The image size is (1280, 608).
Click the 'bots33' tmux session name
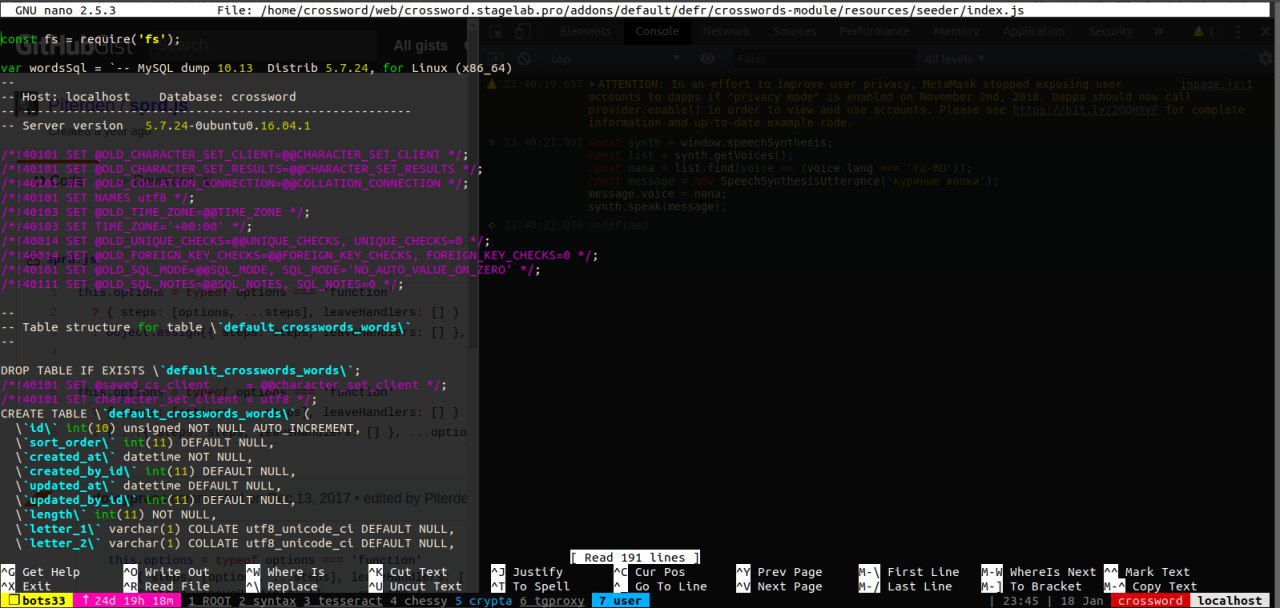tap(34, 601)
